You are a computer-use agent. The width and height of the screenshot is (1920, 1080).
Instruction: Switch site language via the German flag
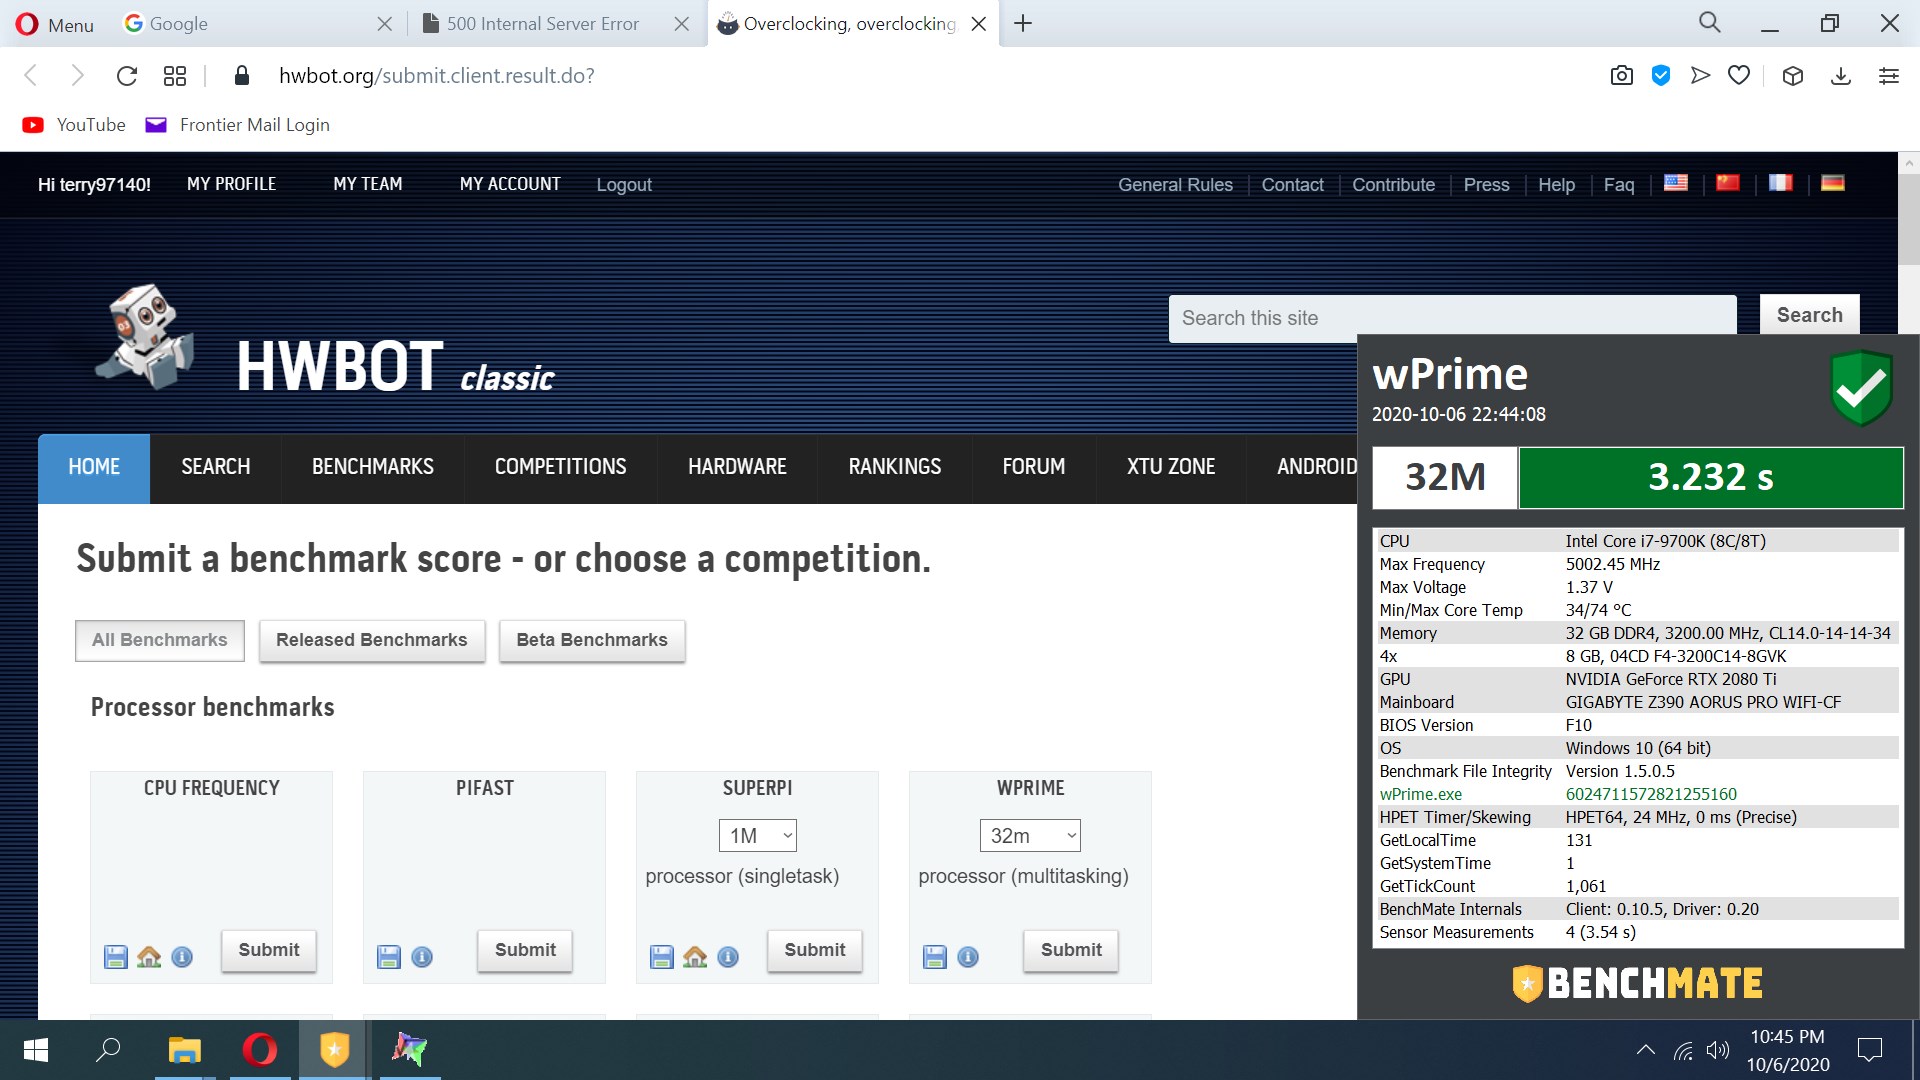[1833, 183]
